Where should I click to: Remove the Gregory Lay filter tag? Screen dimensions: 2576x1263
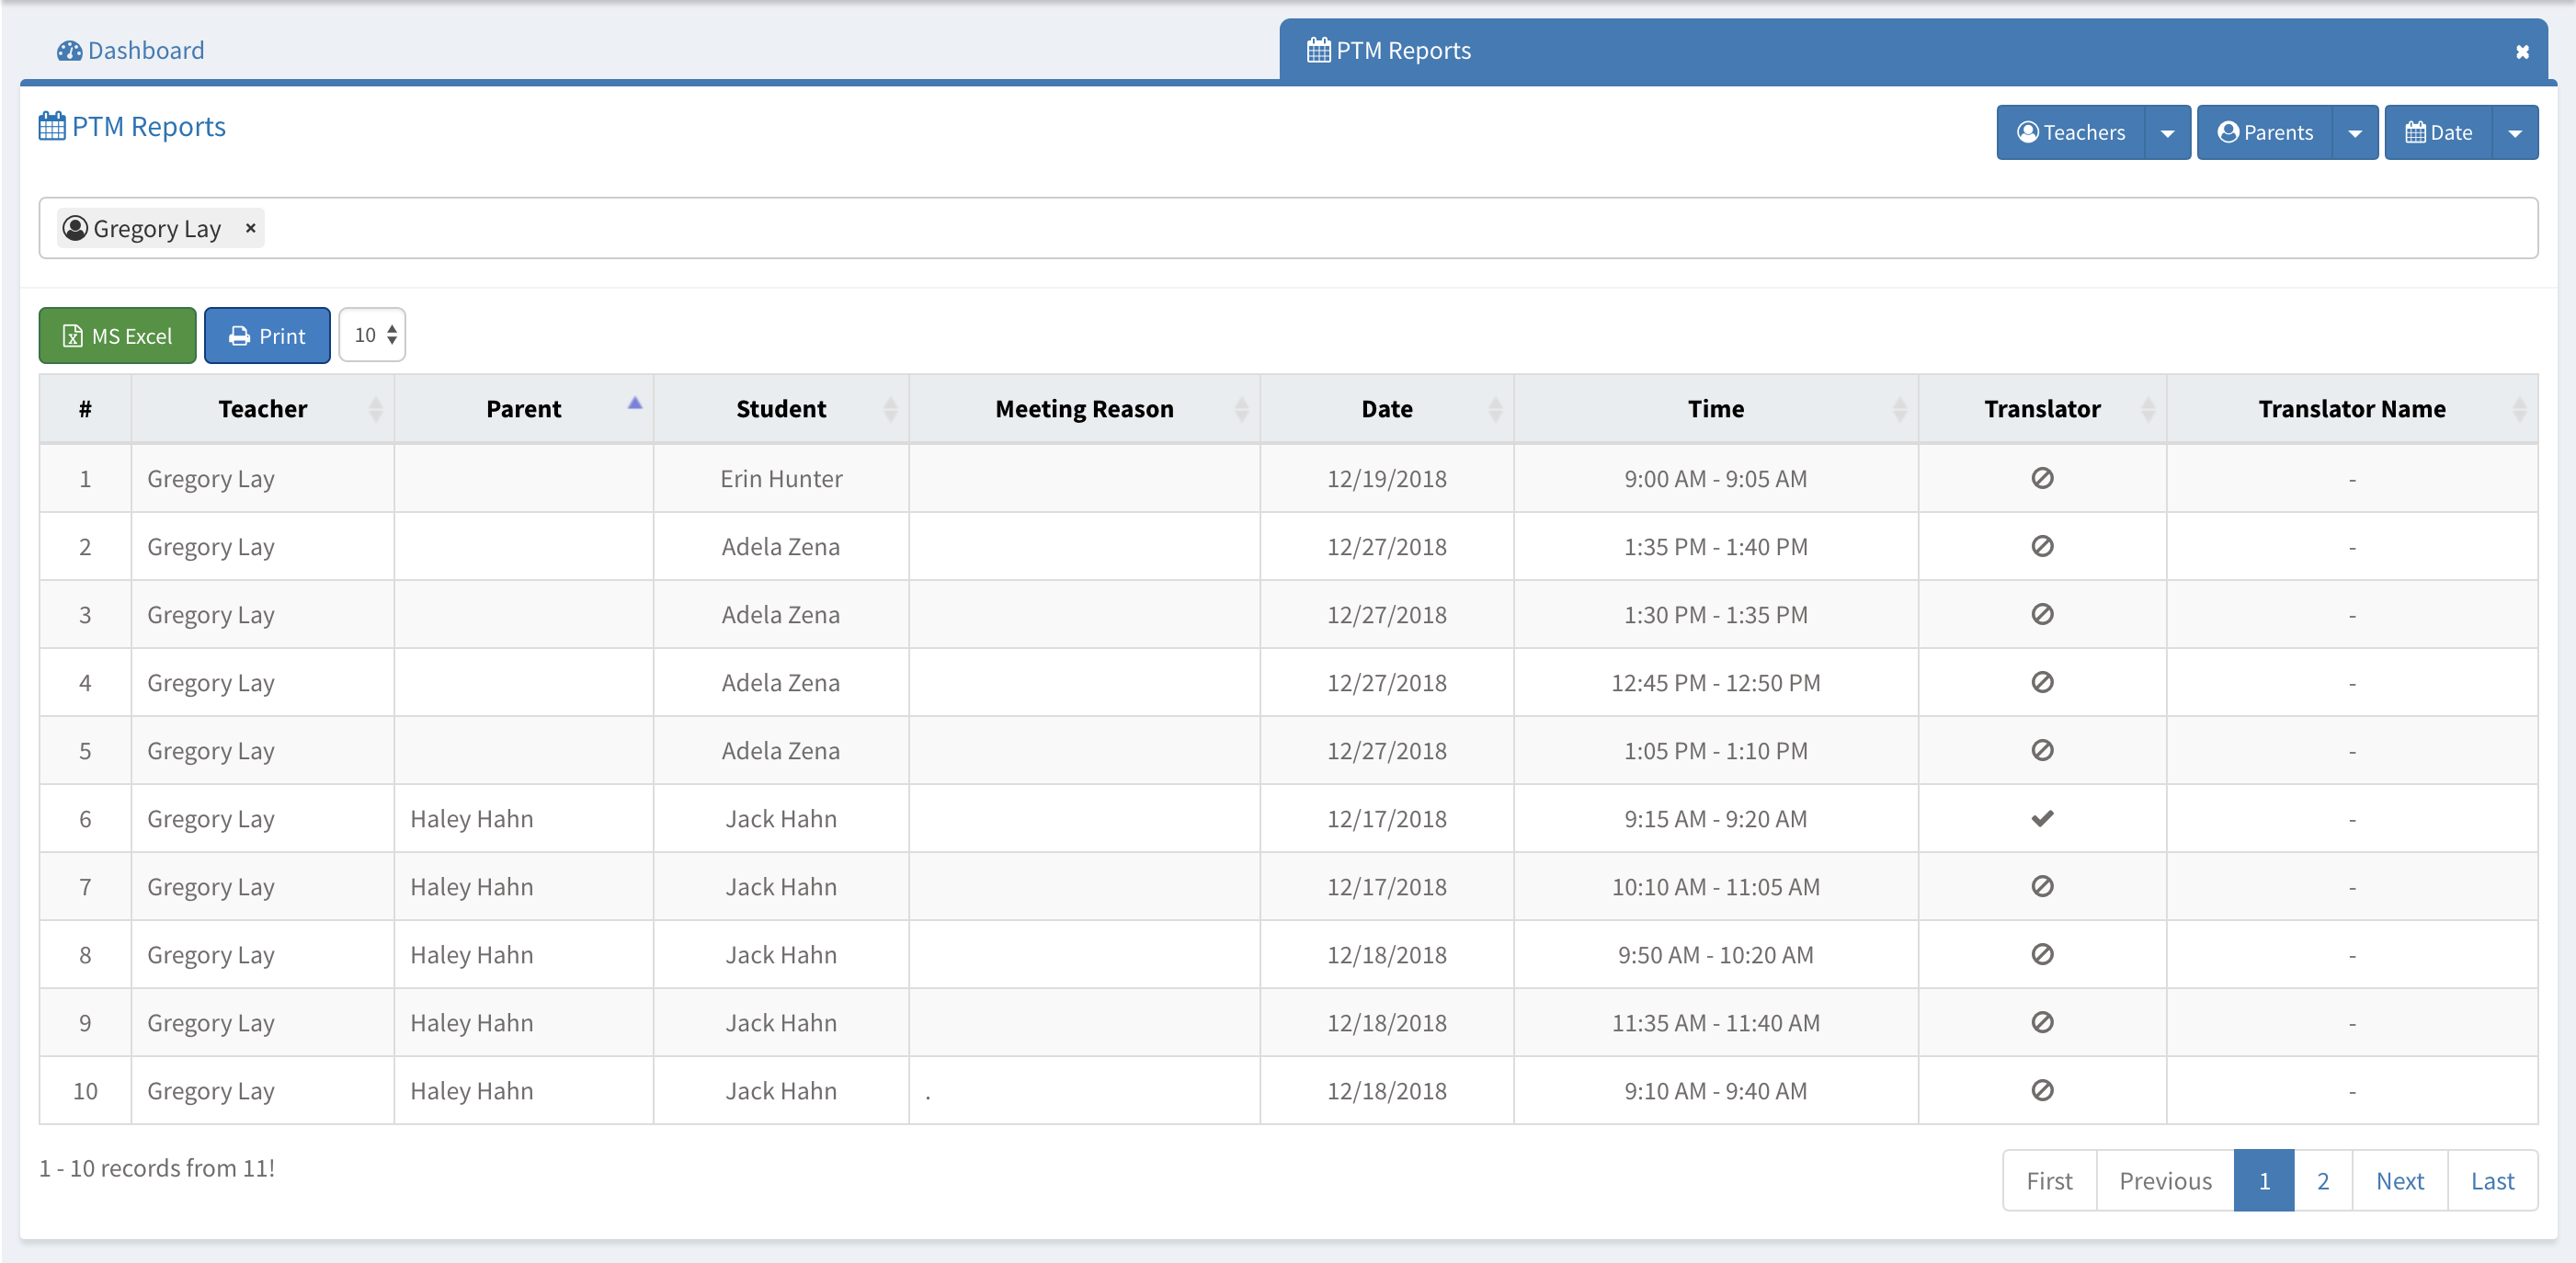250,228
